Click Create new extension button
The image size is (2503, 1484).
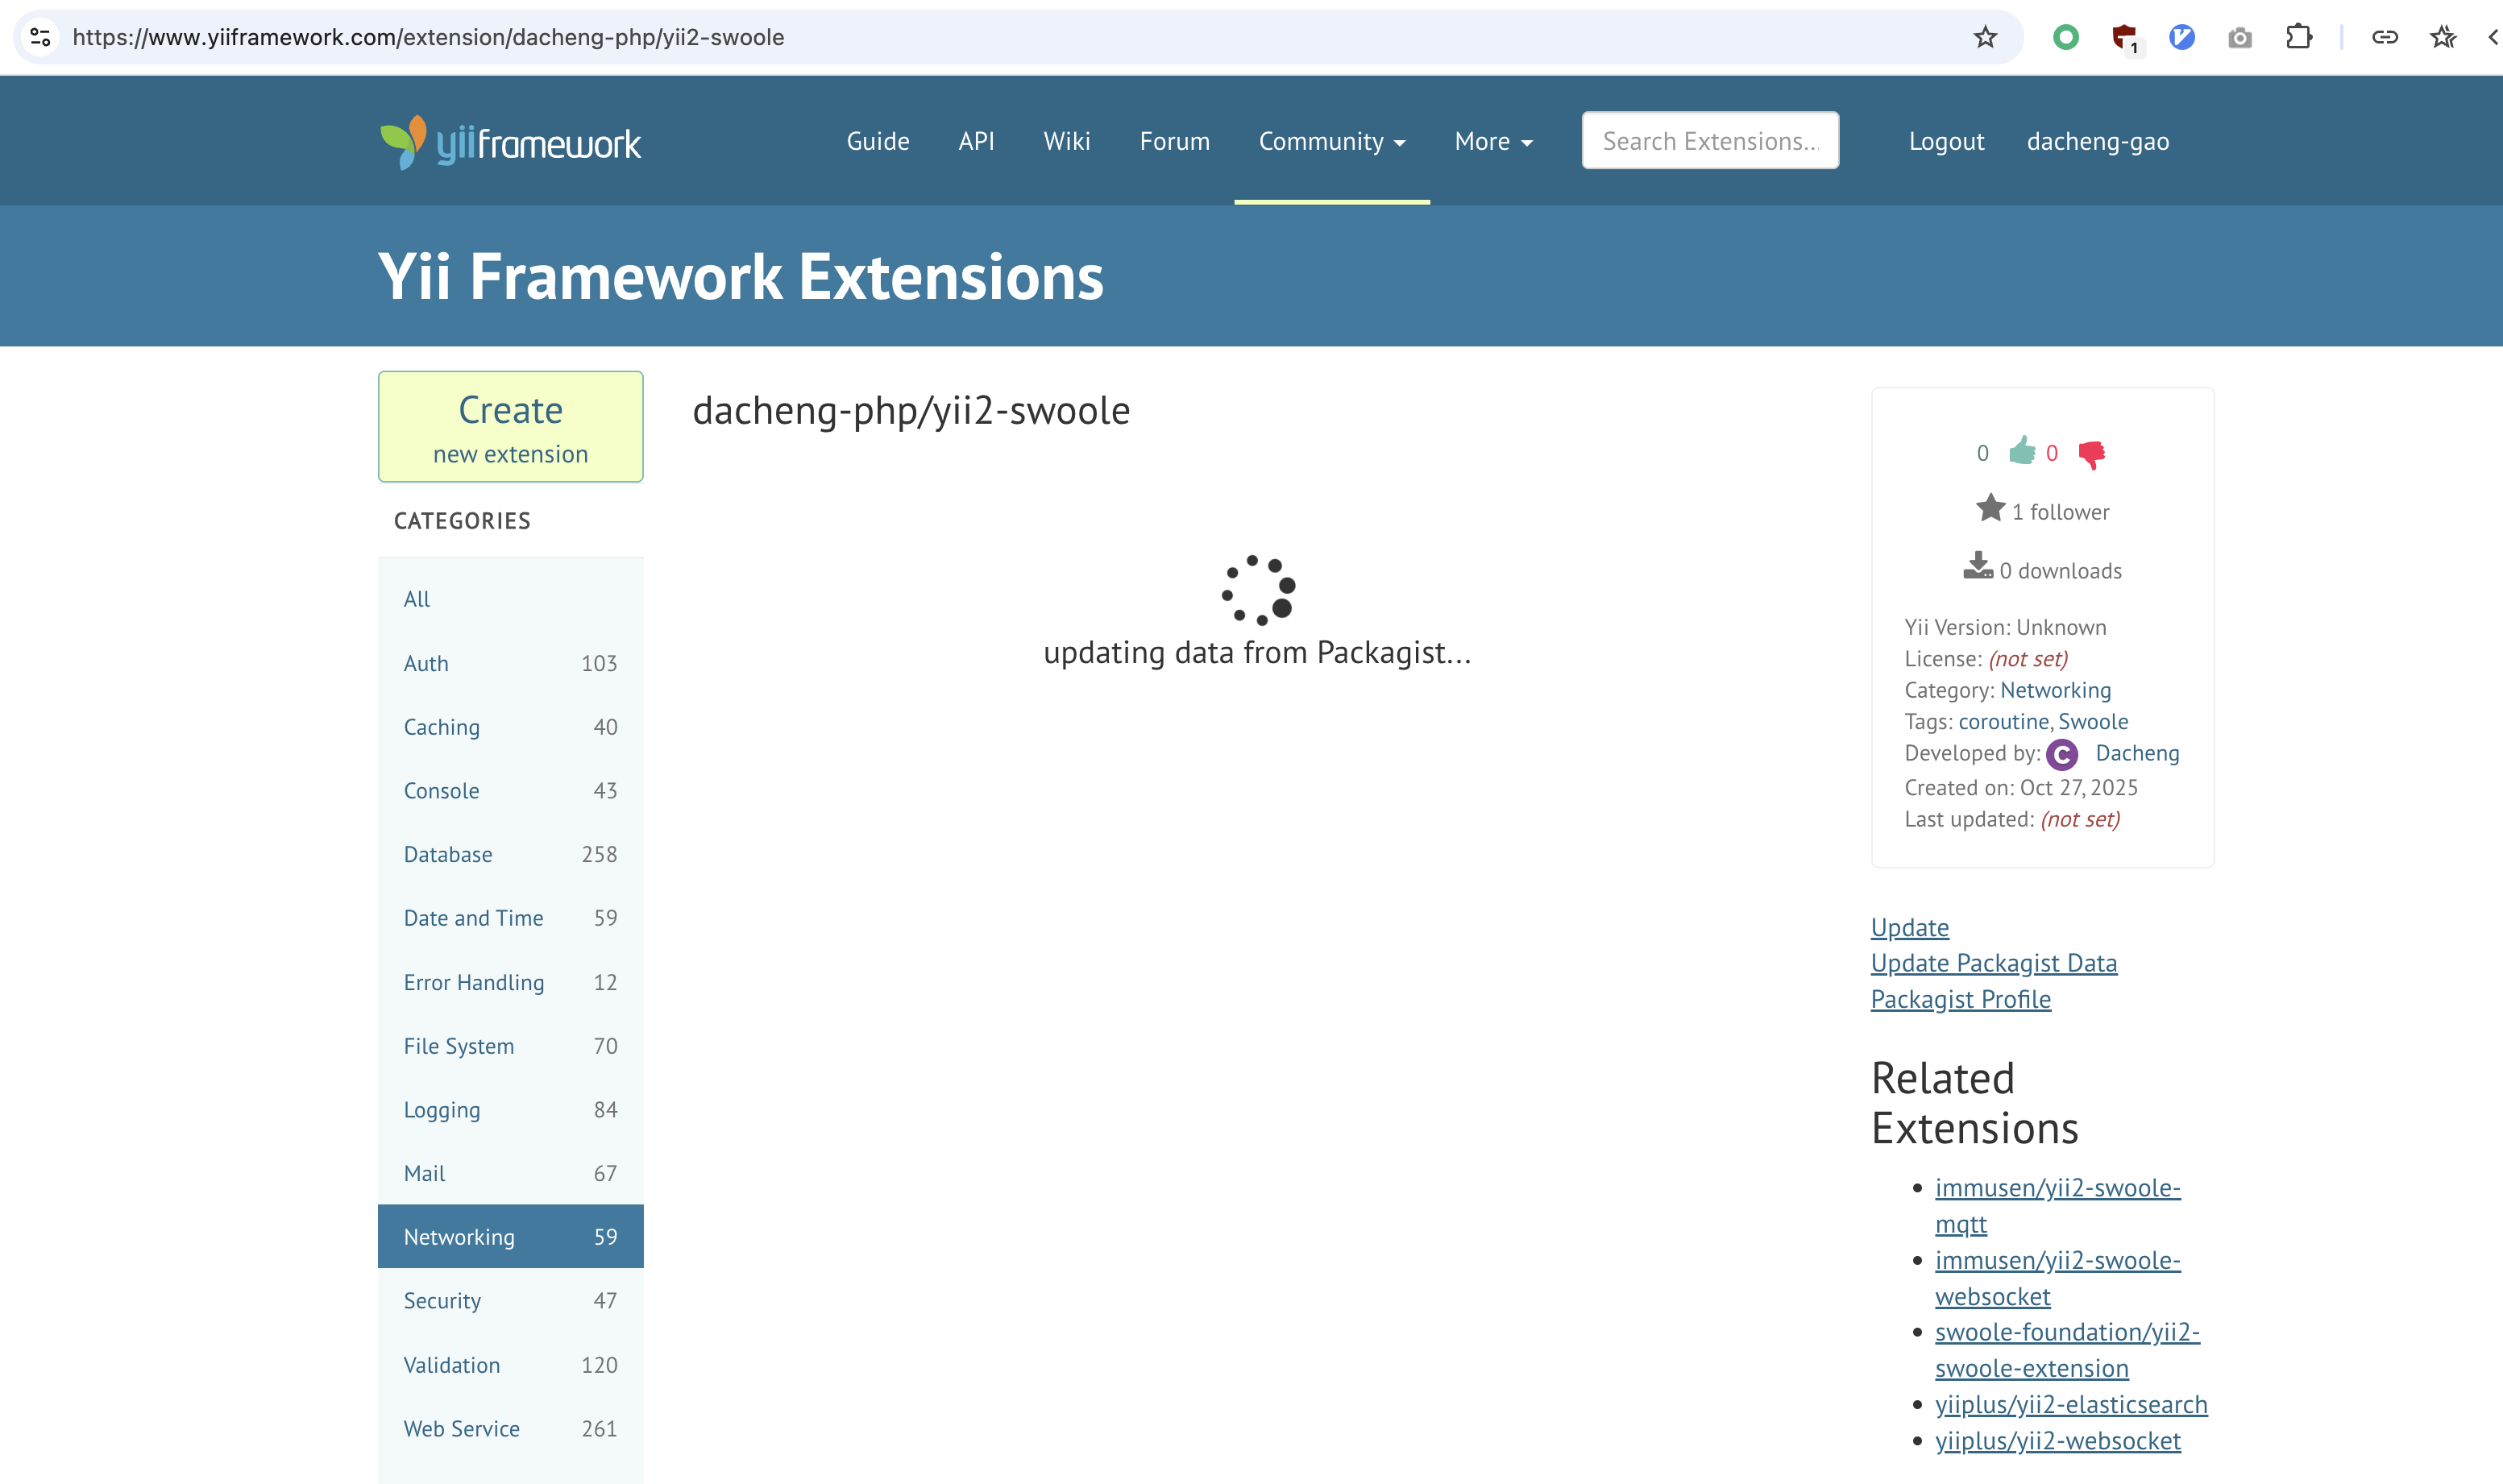[x=510, y=427]
